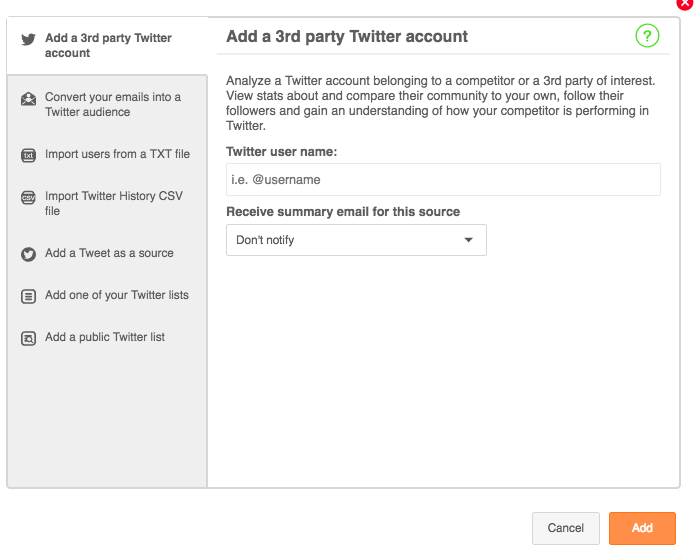Click the CSV file icon
Viewport: 696px width, 559px height.
28,198
